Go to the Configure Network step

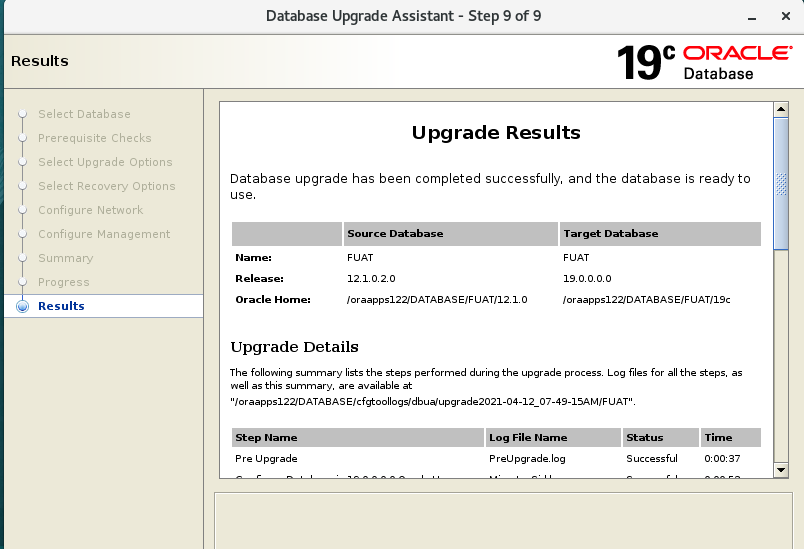91,210
